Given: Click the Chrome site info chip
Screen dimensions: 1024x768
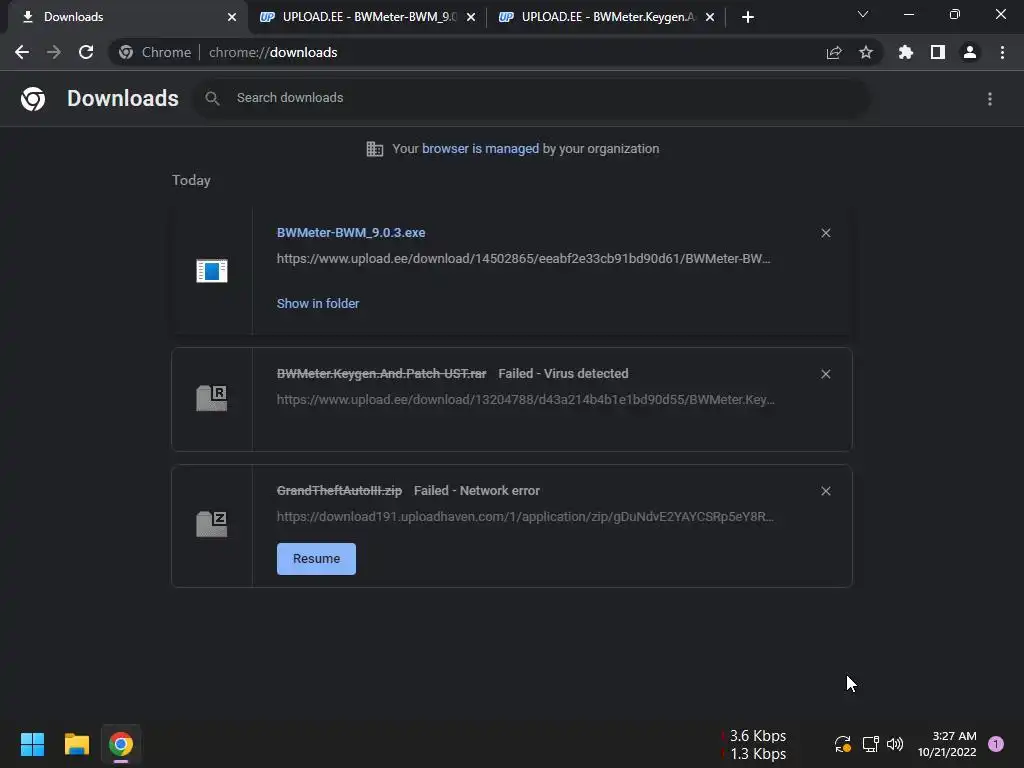Looking at the screenshot, I should (x=154, y=52).
